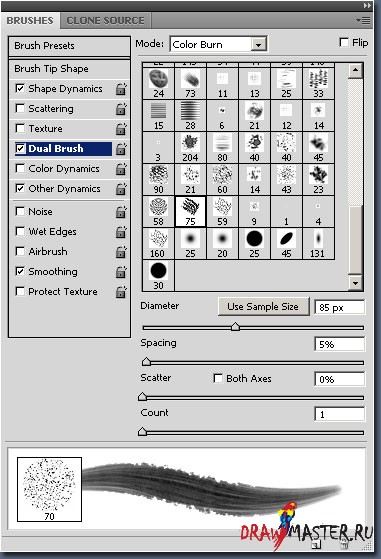Viewport: 381px width, 559px height.
Task: Toggle the lock icon next to Noise
Action: [121, 212]
